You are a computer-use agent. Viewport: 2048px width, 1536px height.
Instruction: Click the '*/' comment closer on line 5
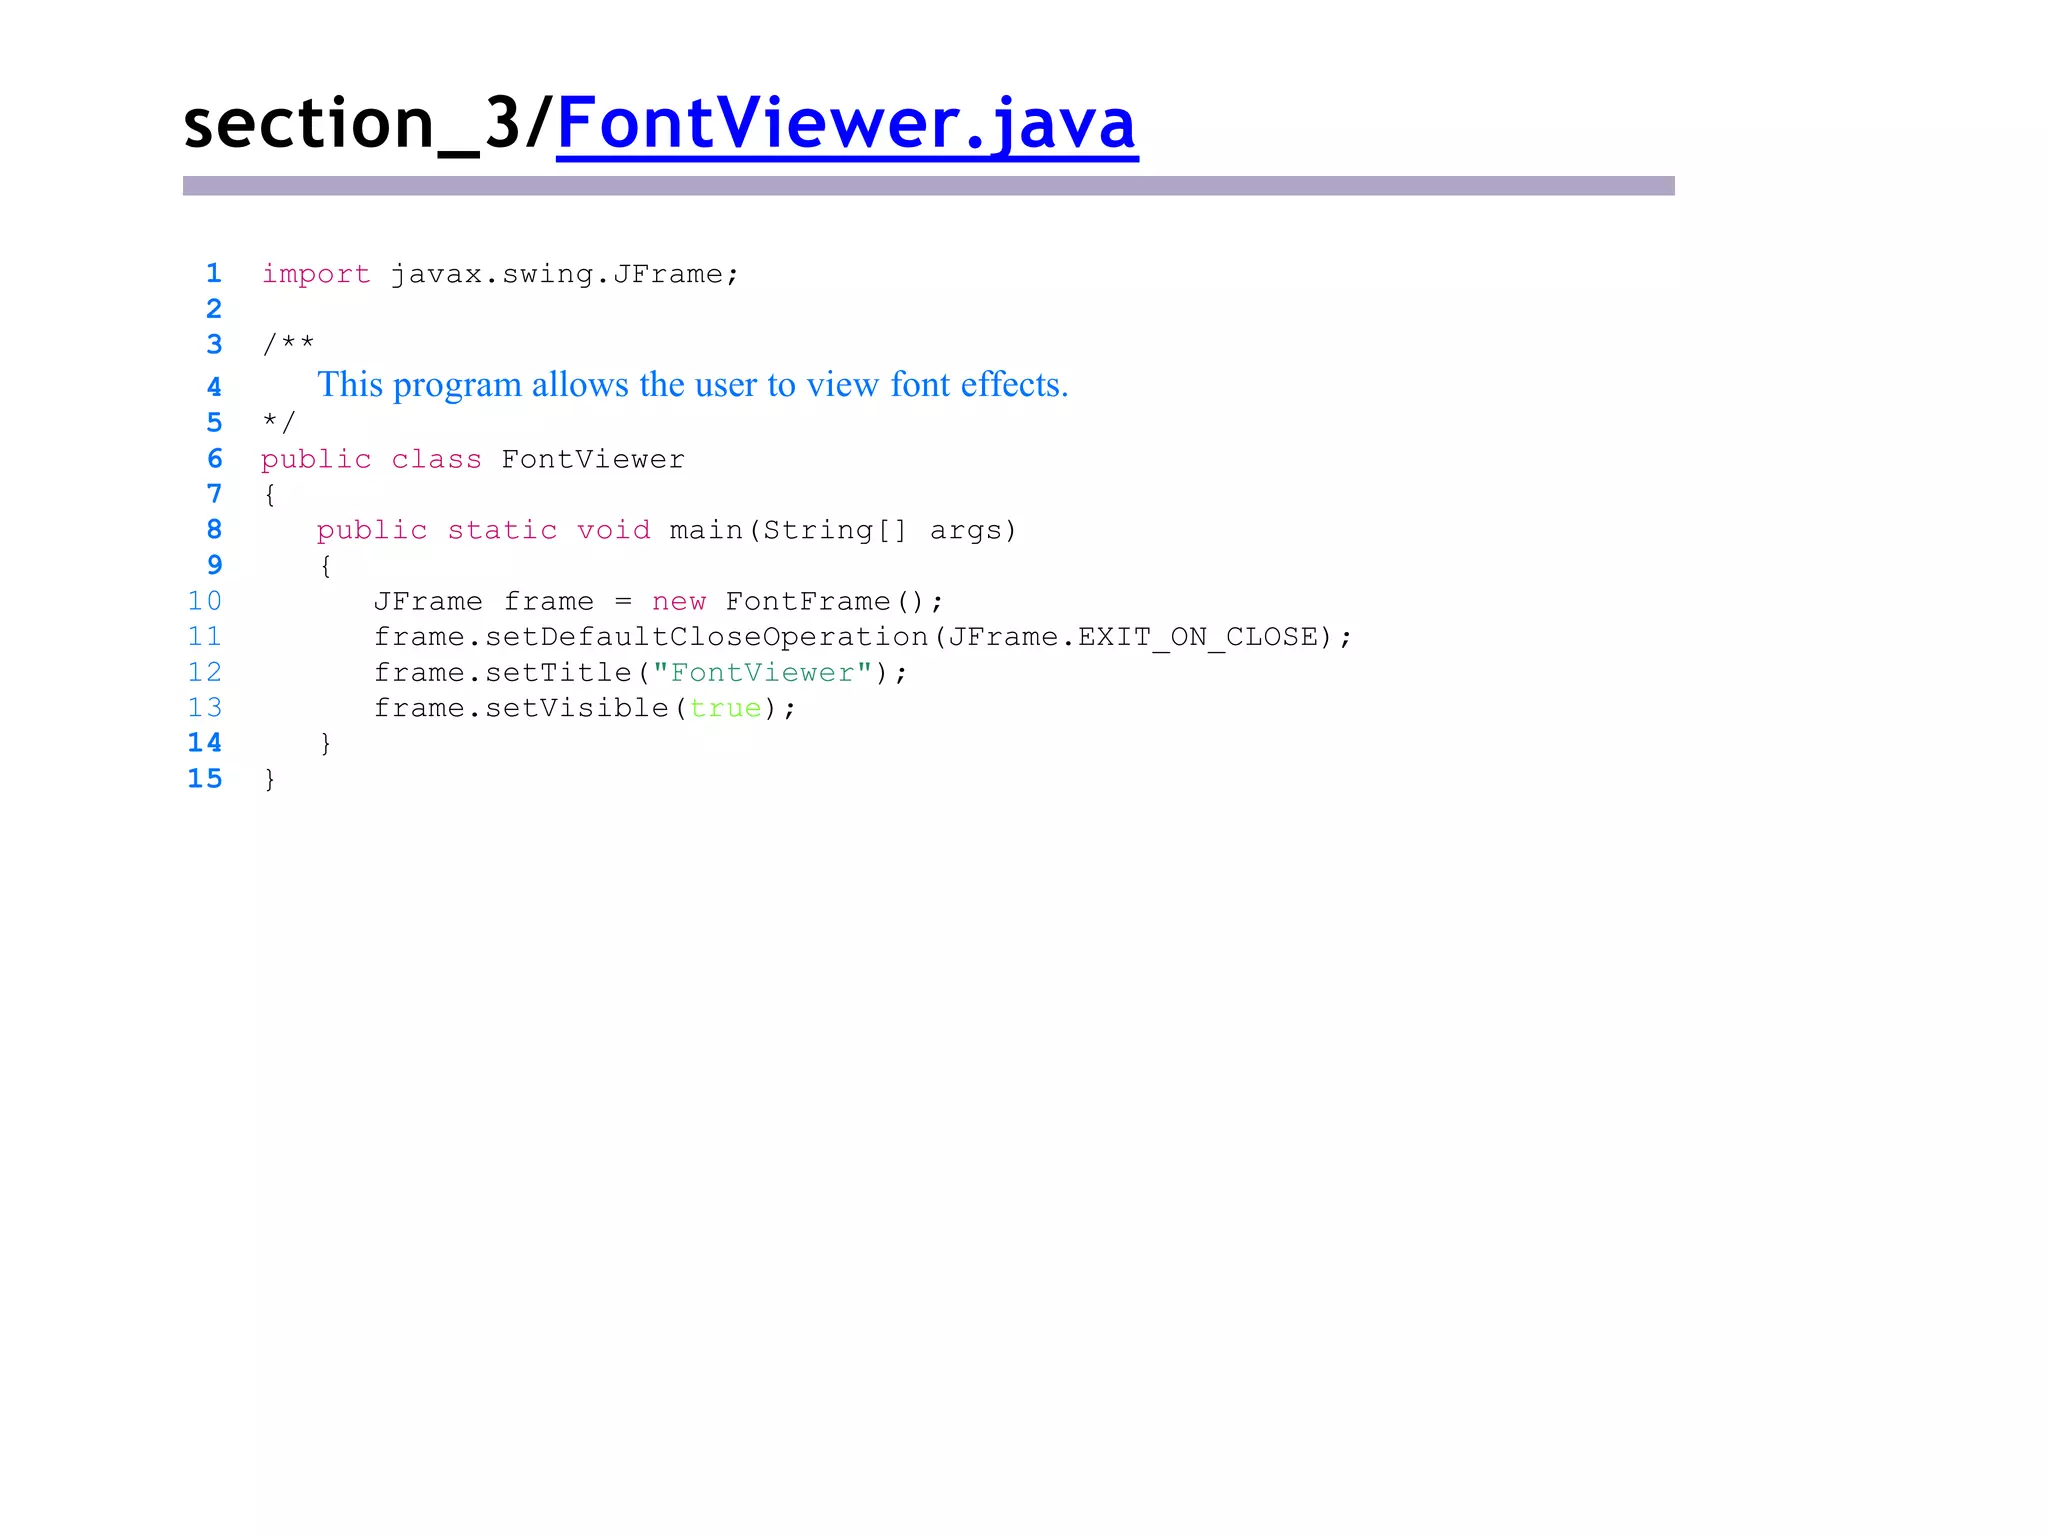pyautogui.click(x=279, y=422)
